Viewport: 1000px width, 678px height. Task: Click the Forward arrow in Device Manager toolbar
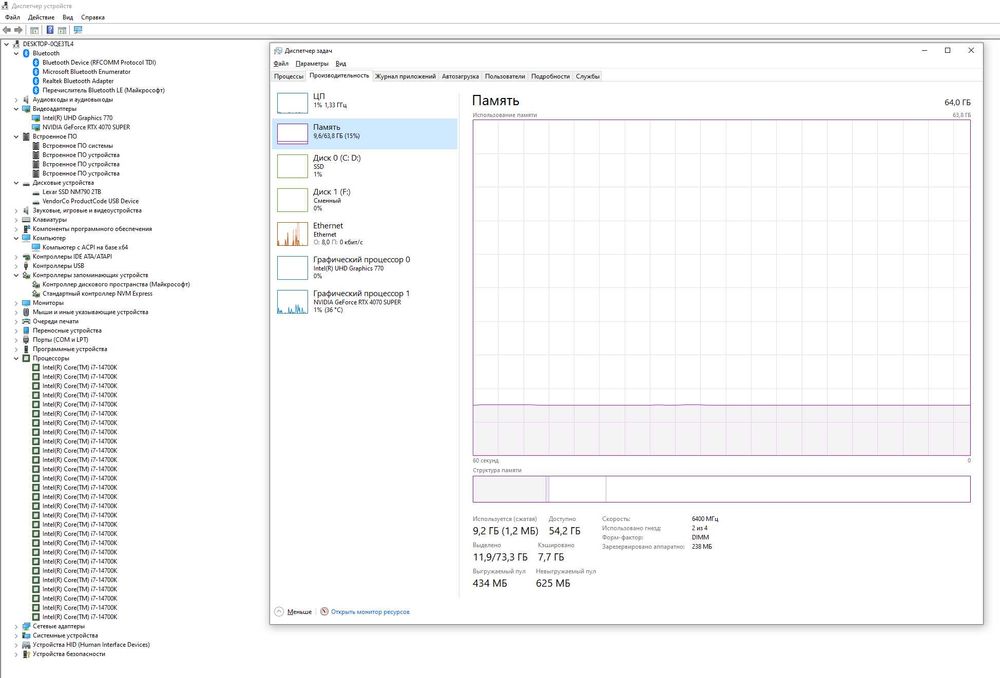point(18,30)
